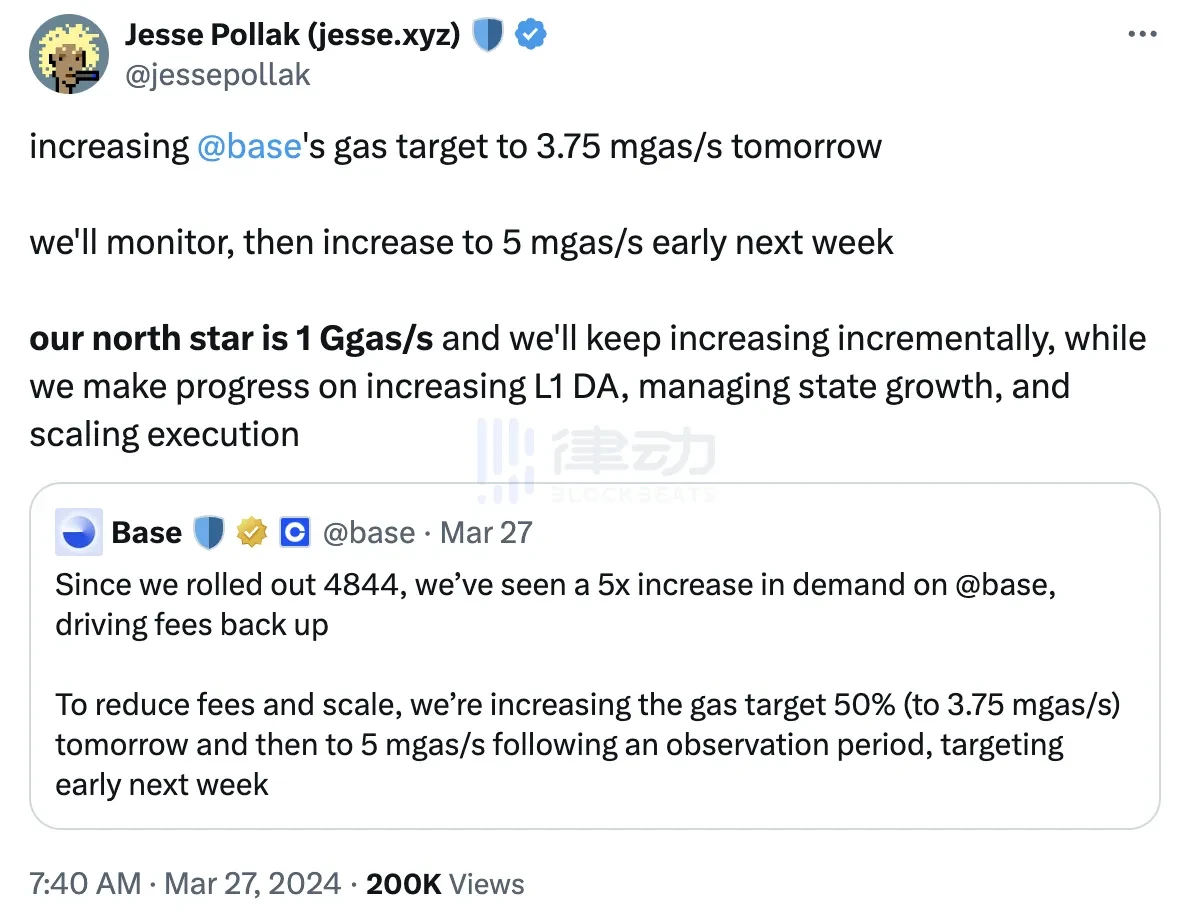Open the tweet's three-dot more options menu

tap(1141, 34)
